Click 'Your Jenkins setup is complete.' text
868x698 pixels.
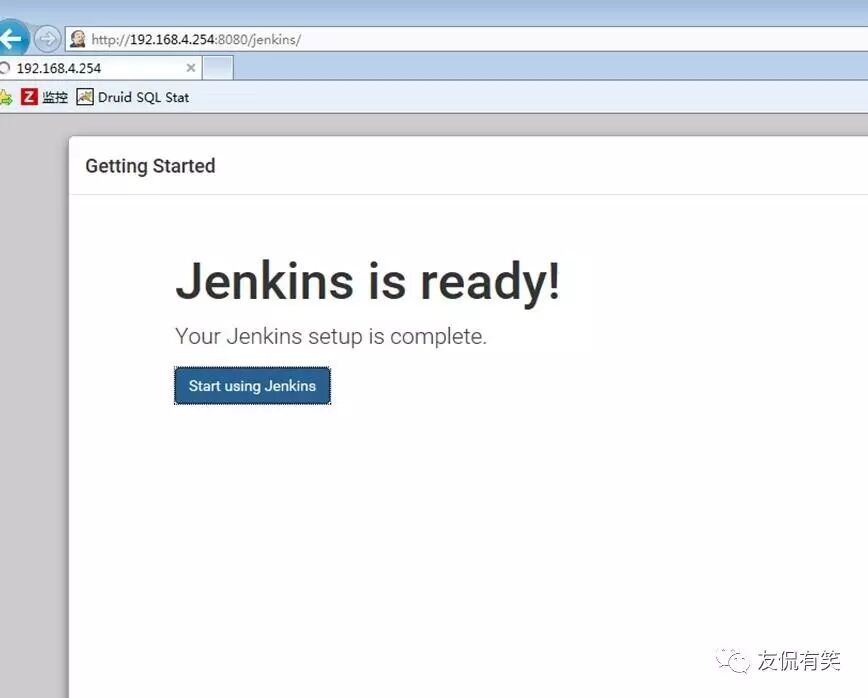click(331, 337)
